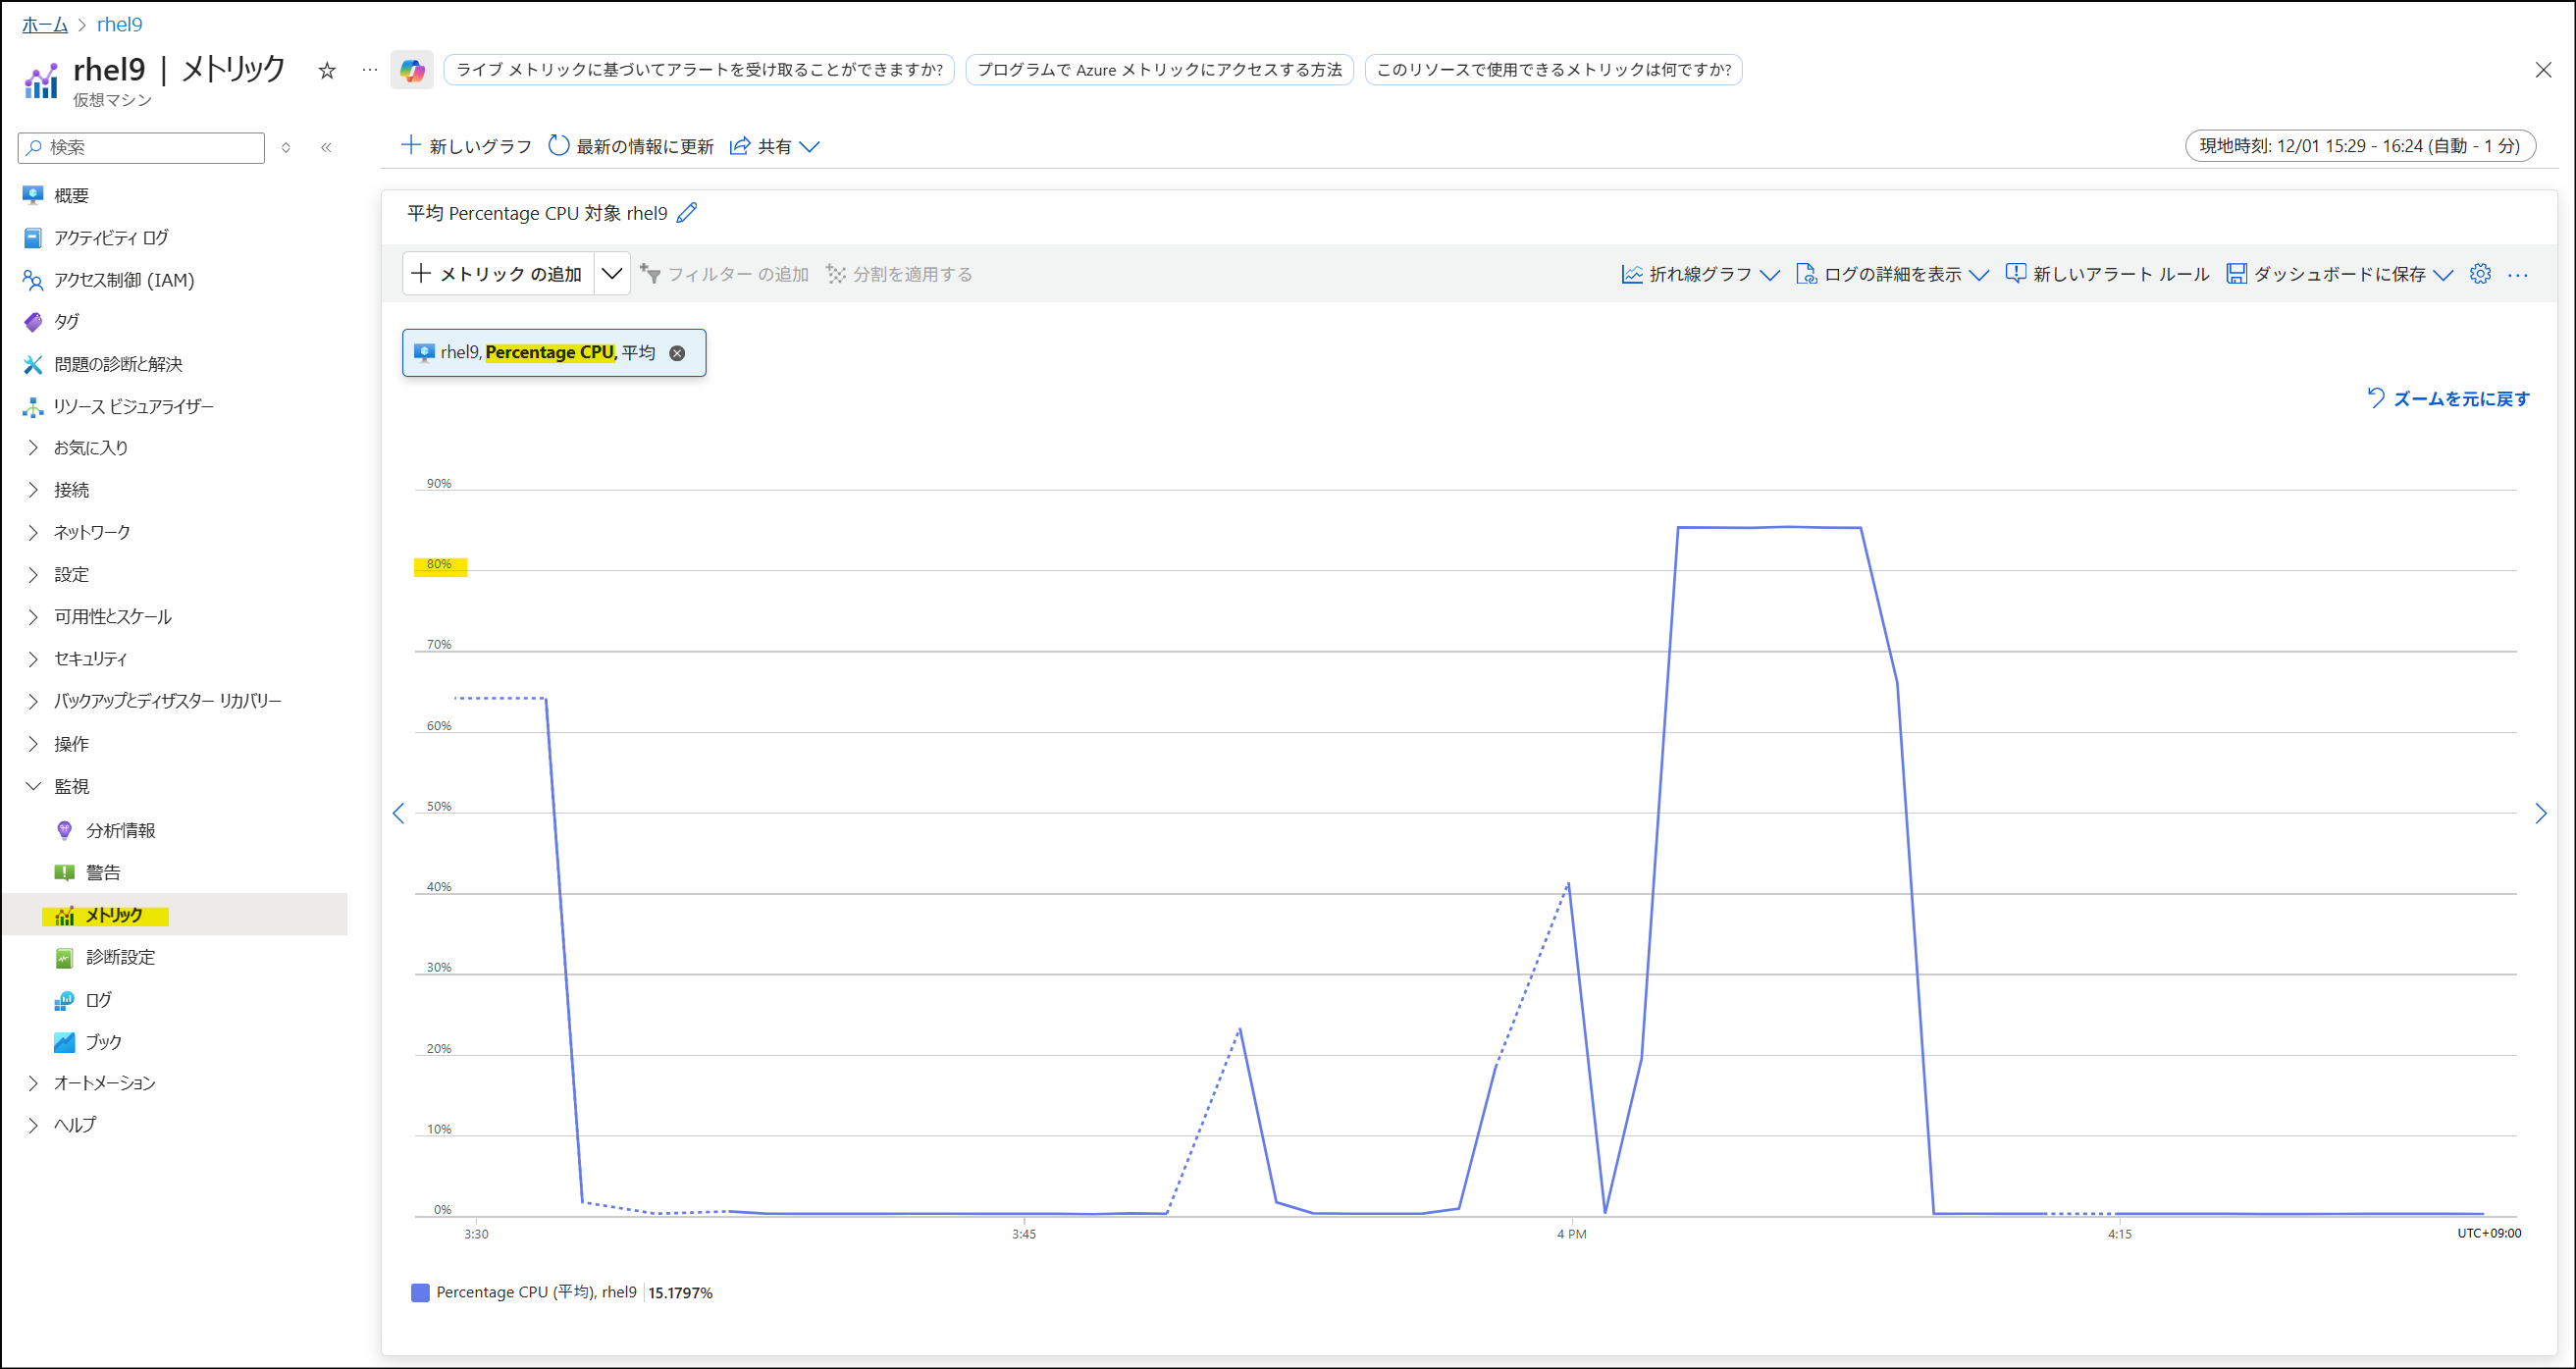
Task: Click メトリック の追加 button
Action: pyautogui.click(x=498, y=274)
